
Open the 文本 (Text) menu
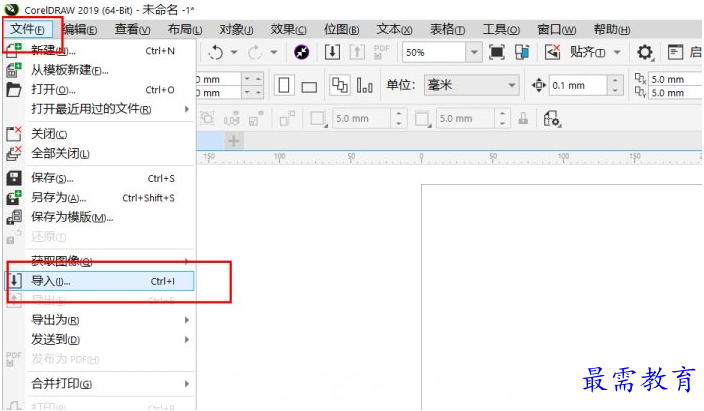(394, 30)
